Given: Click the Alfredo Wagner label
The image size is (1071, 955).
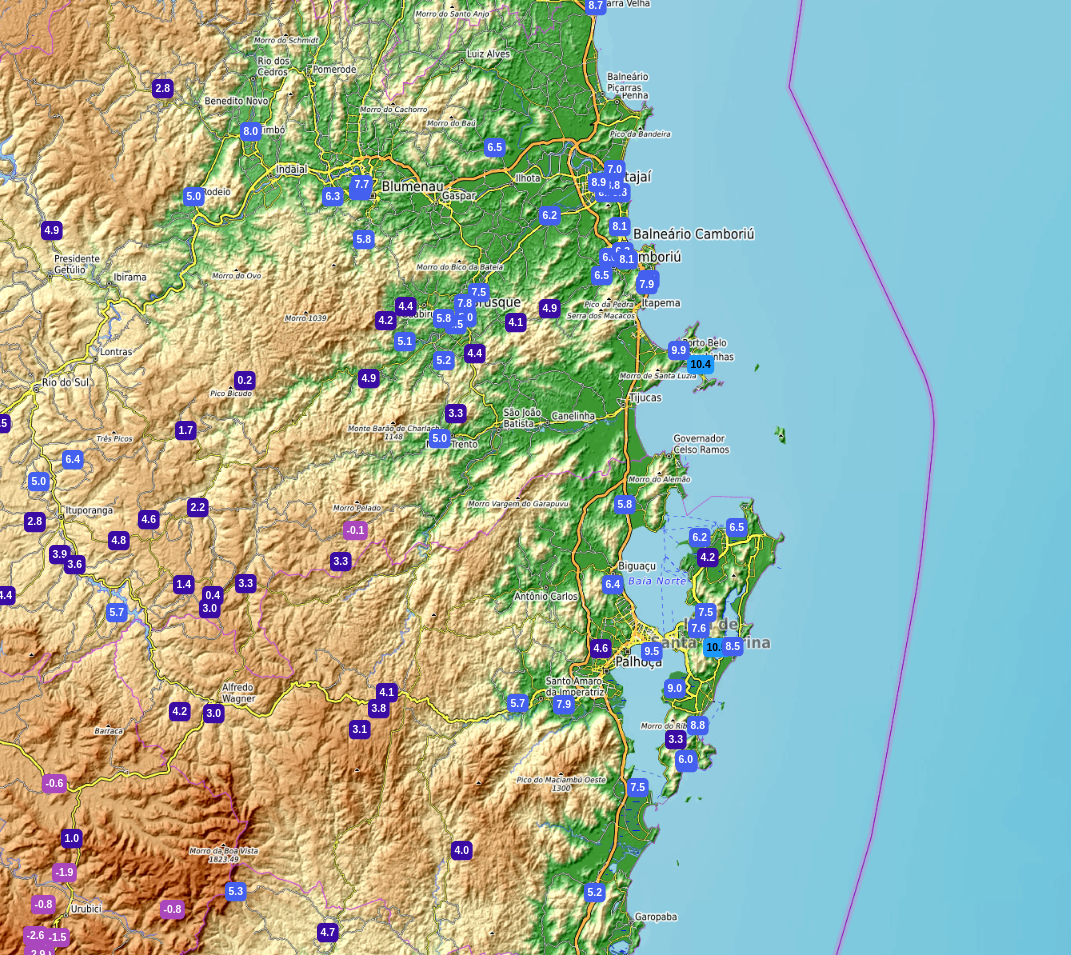Looking at the screenshot, I should pyautogui.click(x=238, y=693).
